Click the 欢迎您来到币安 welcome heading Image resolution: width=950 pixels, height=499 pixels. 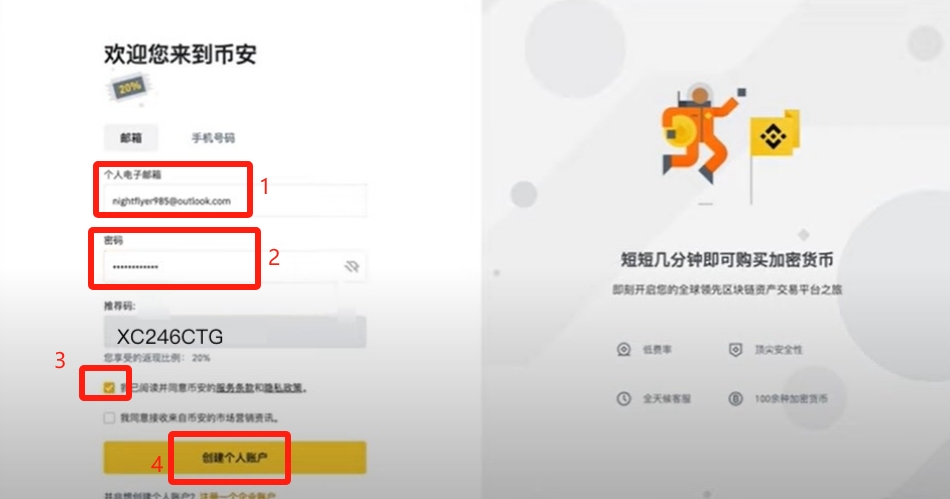pyautogui.click(x=180, y=54)
